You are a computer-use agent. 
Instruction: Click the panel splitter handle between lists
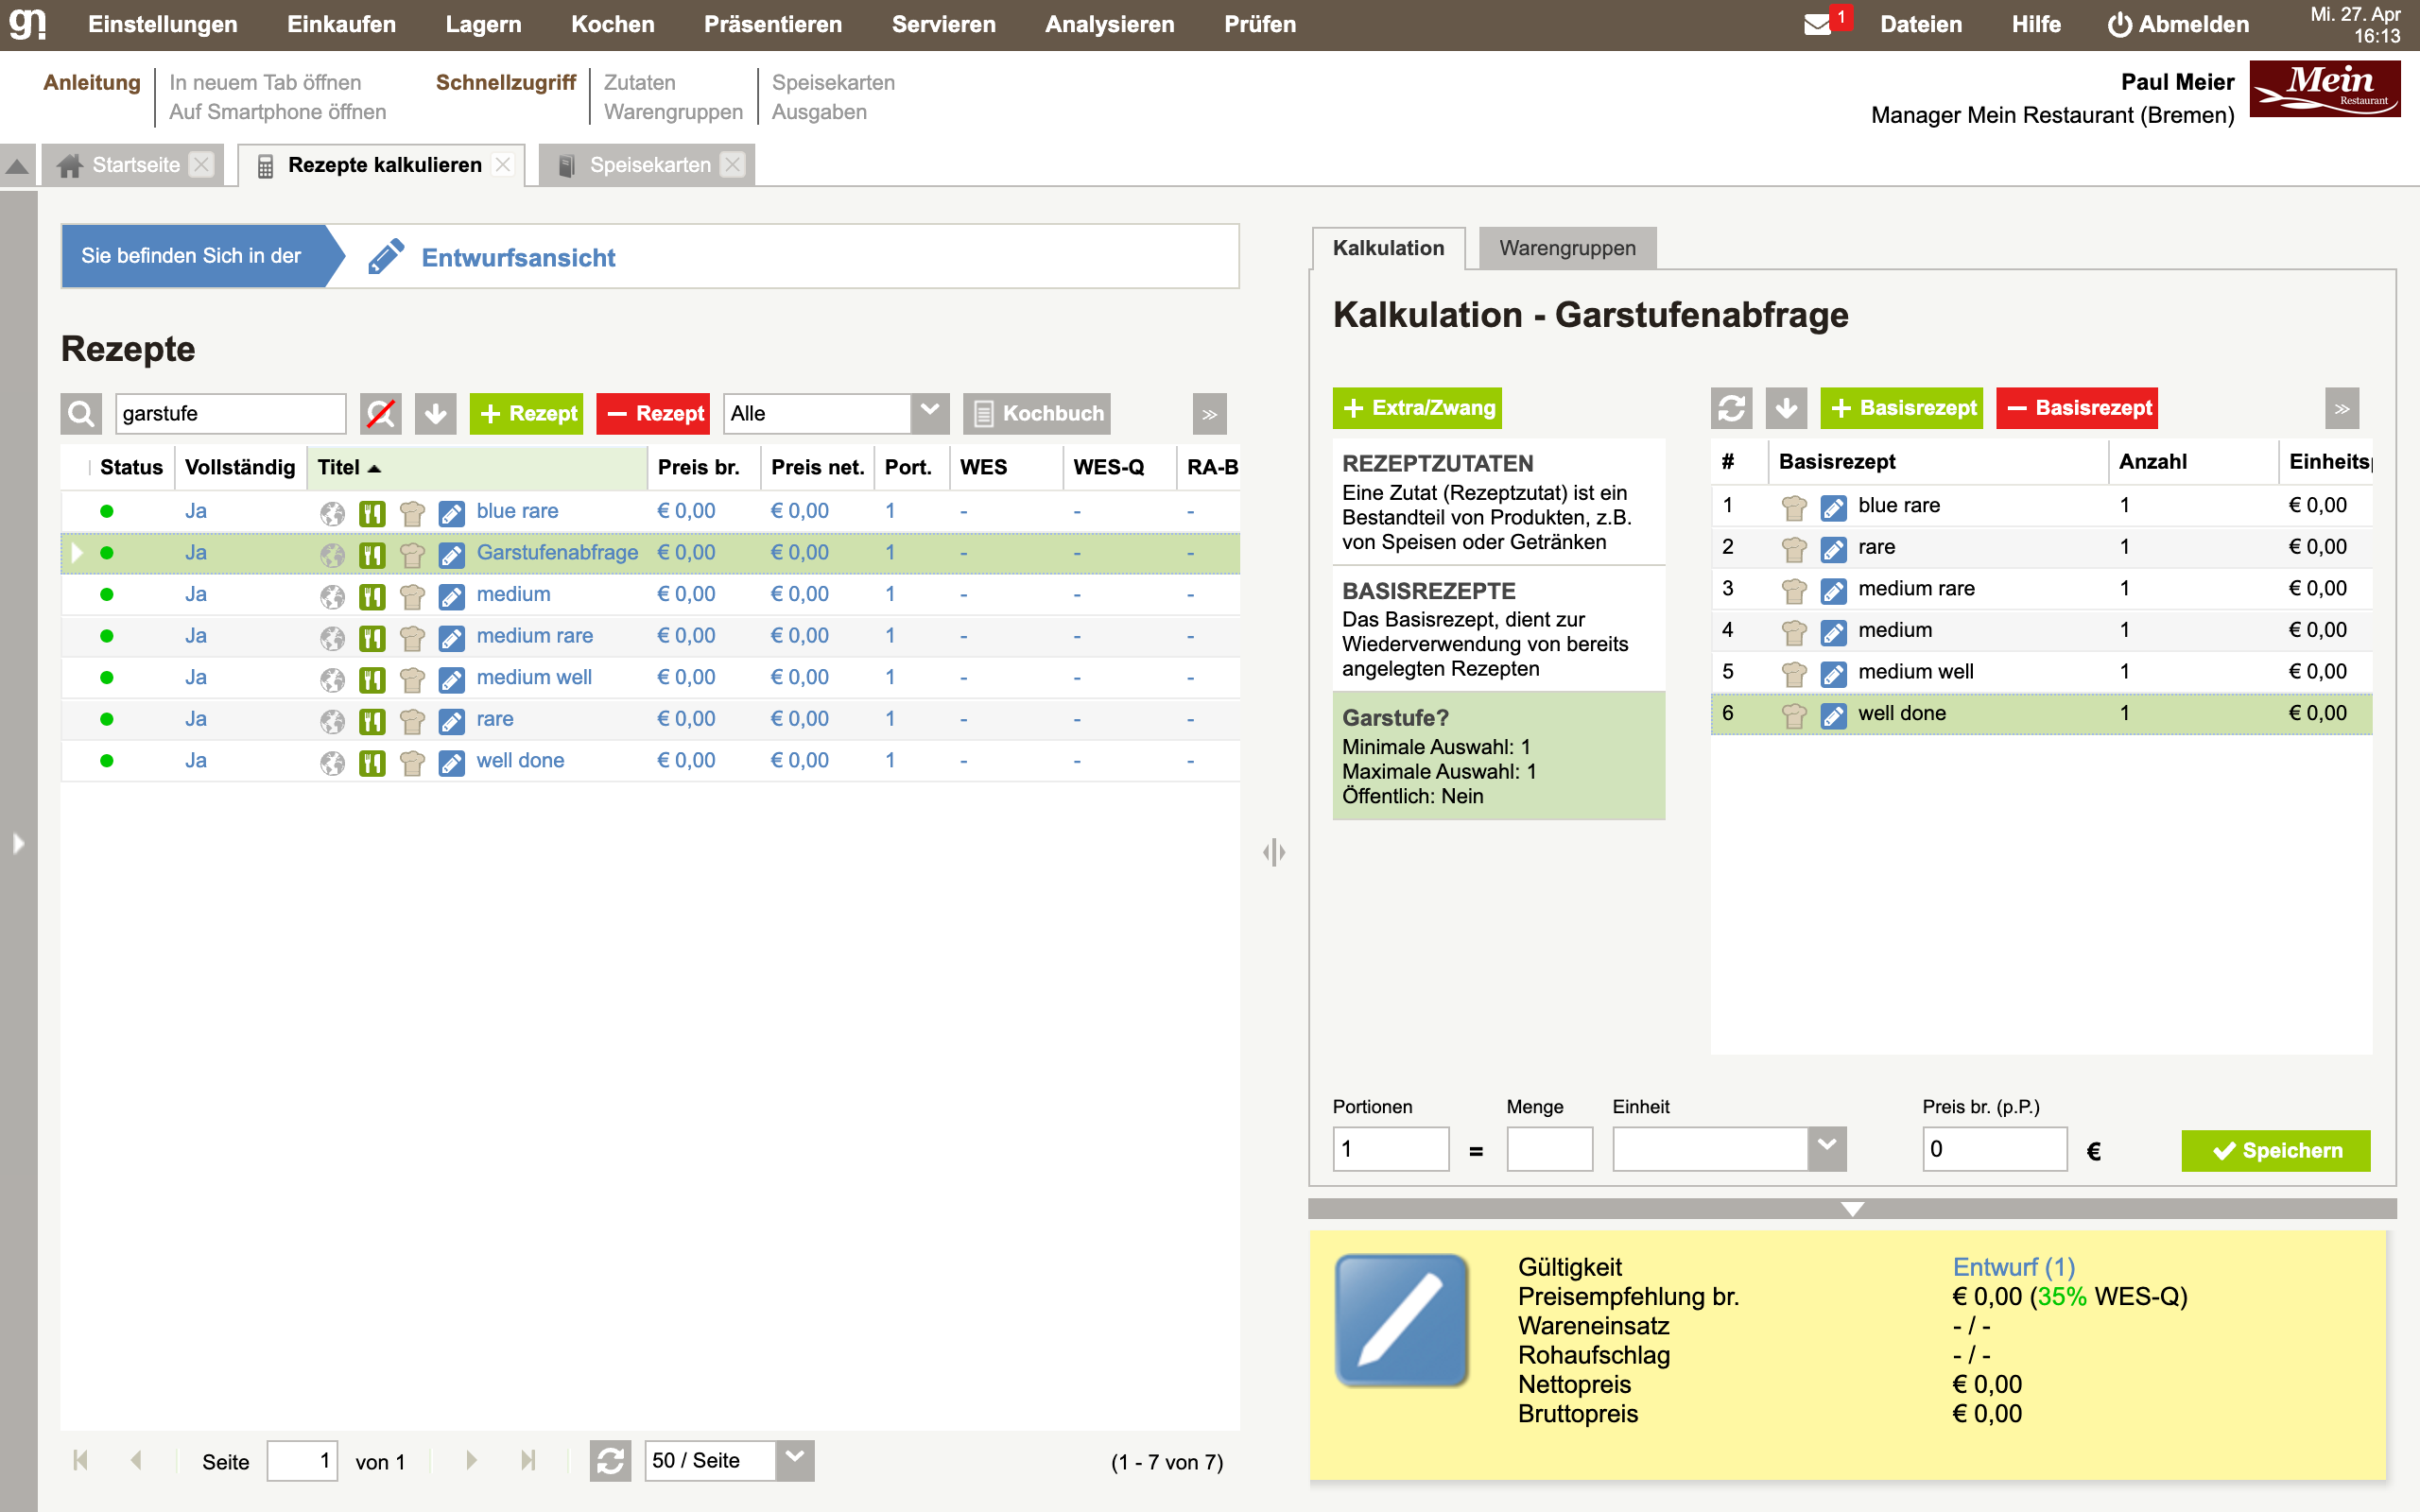(x=1274, y=852)
